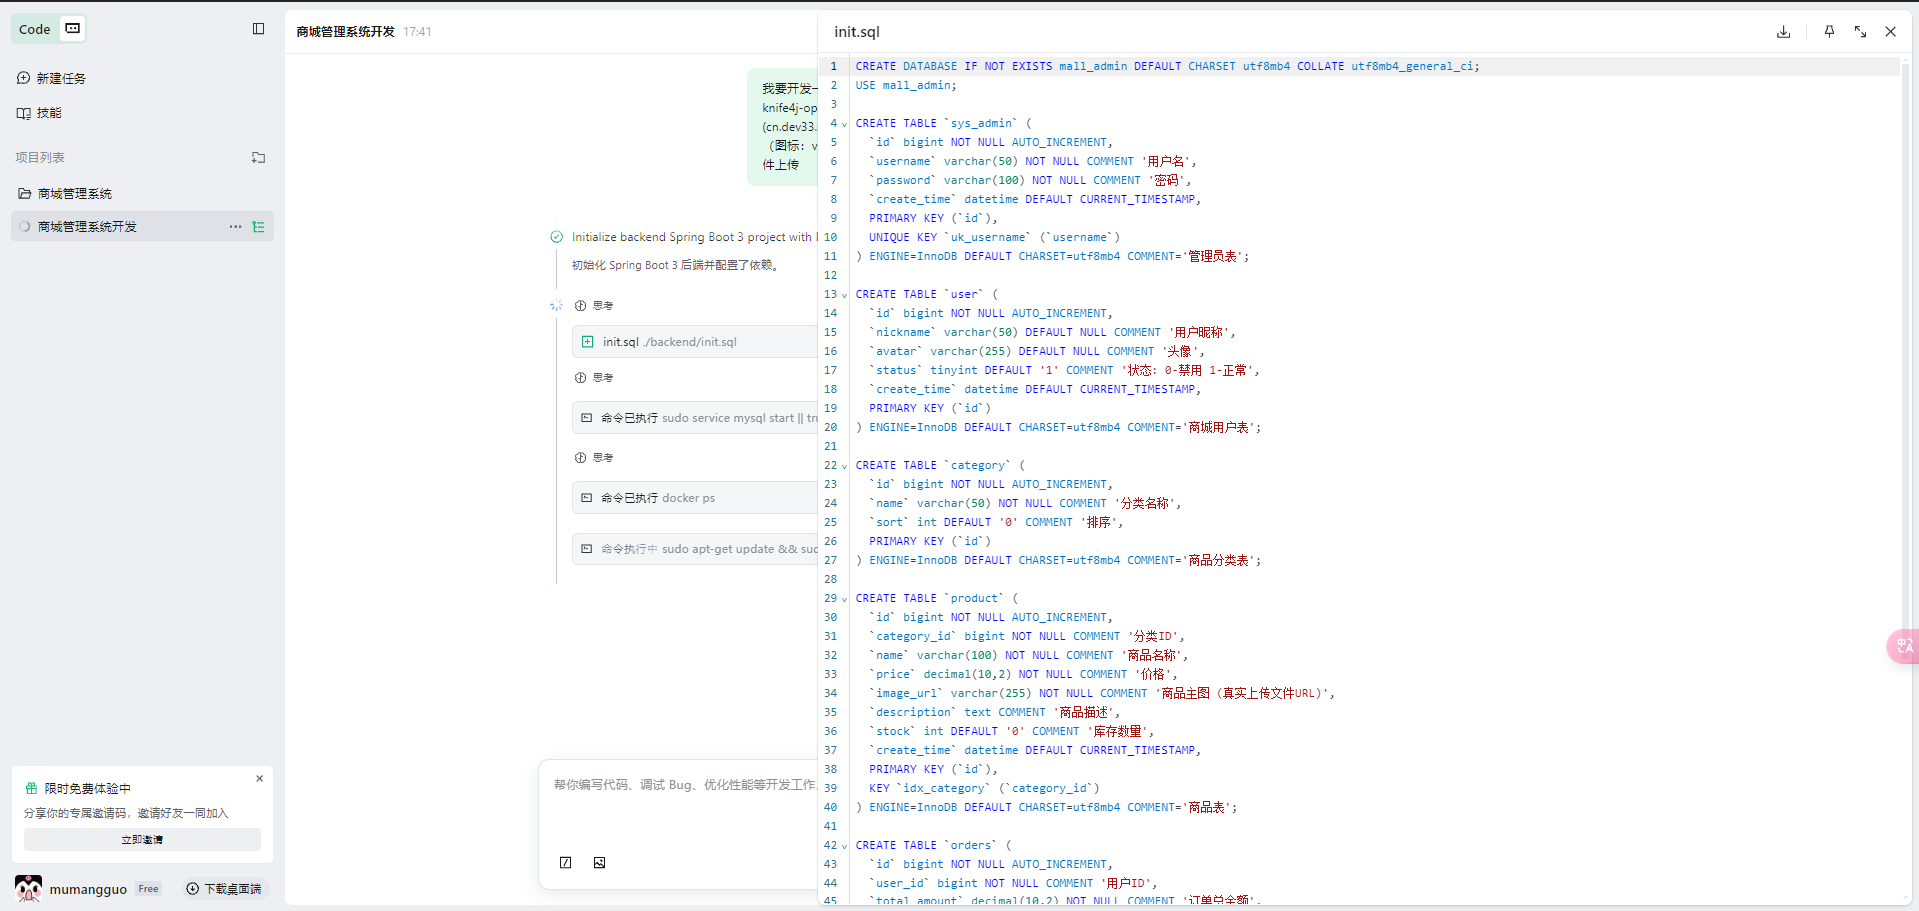The width and height of the screenshot is (1919, 911).
Task: Open the 商城管理系统 project folder
Action: point(74,194)
